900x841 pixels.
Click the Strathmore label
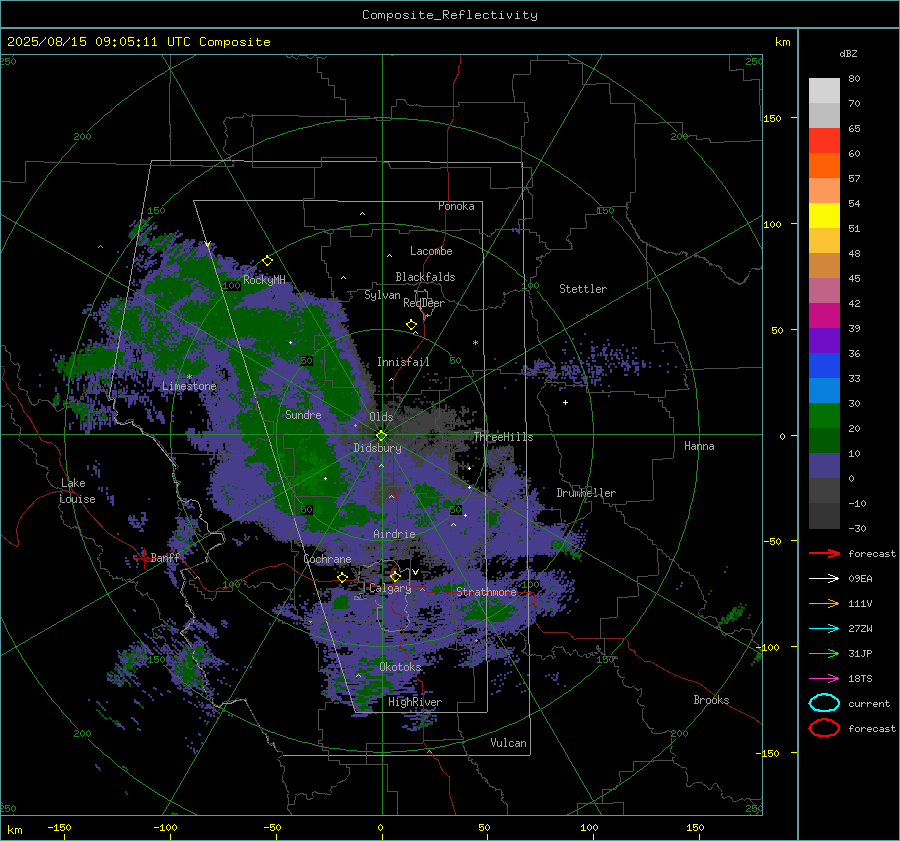(x=486, y=591)
